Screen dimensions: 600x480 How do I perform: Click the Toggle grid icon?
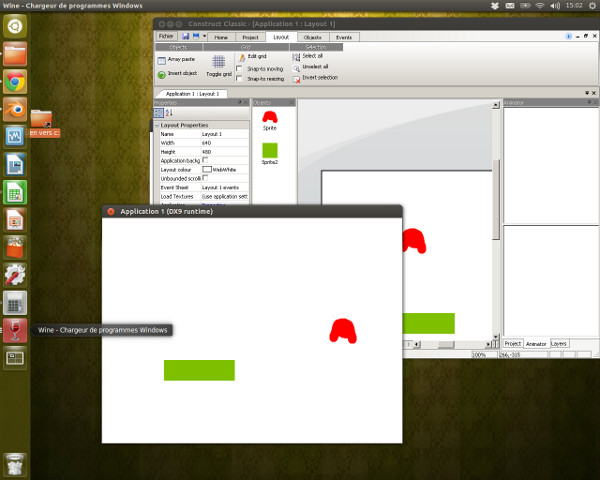218,61
